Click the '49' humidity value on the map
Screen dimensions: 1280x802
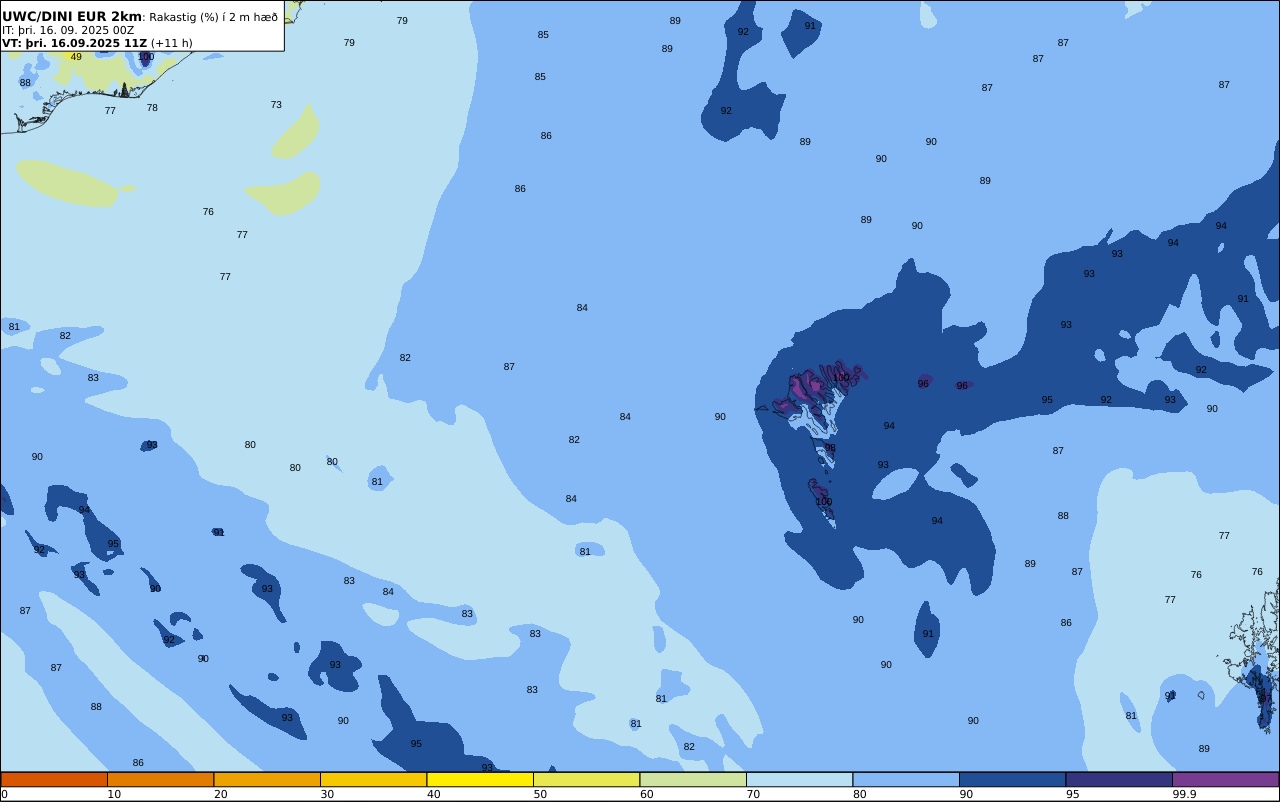click(x=76, y=57)
